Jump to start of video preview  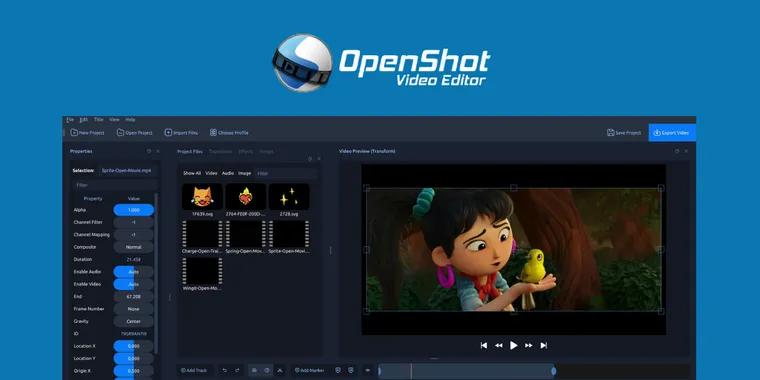tap(484, 345)
